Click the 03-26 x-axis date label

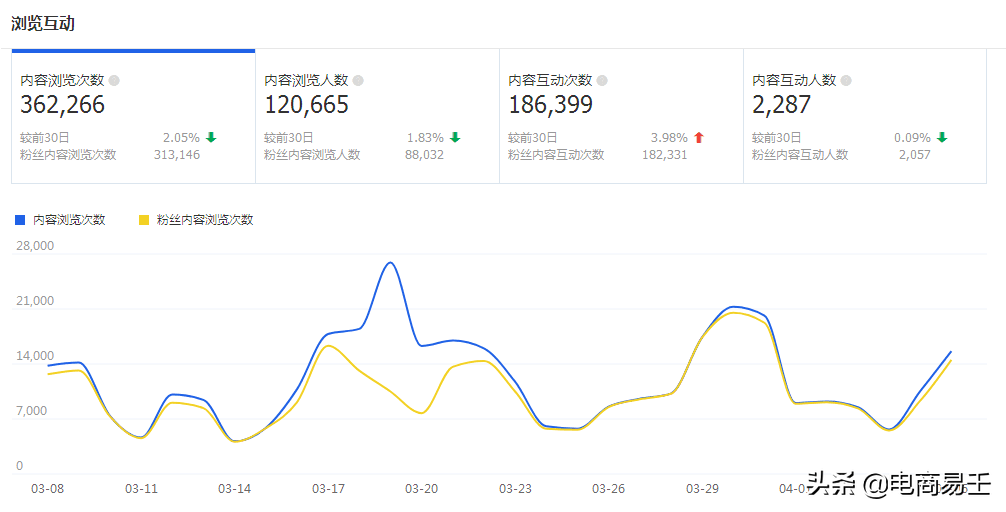(609, 489)
